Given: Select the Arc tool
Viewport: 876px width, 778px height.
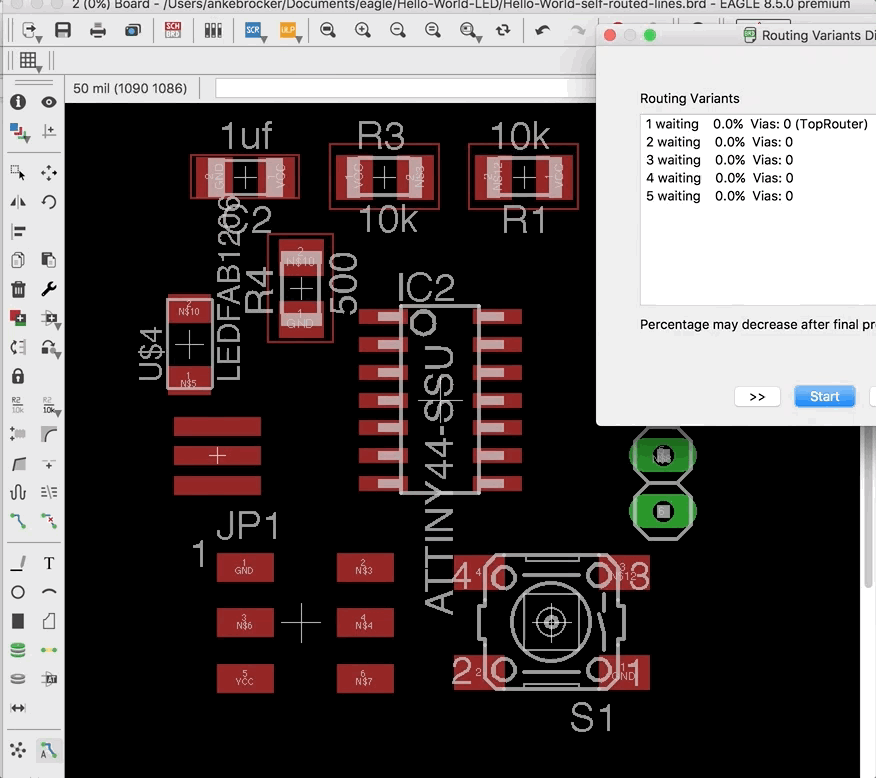Looking at the screenshot, I should click(49, 592).
